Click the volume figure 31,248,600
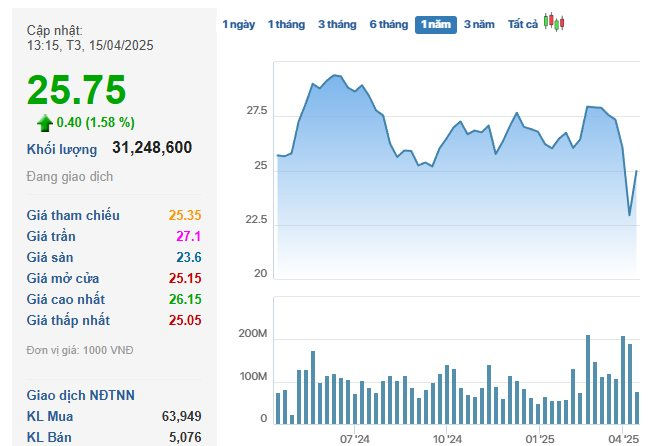The height and width of the screenshot is (446, 653). [x=152, y=148]
